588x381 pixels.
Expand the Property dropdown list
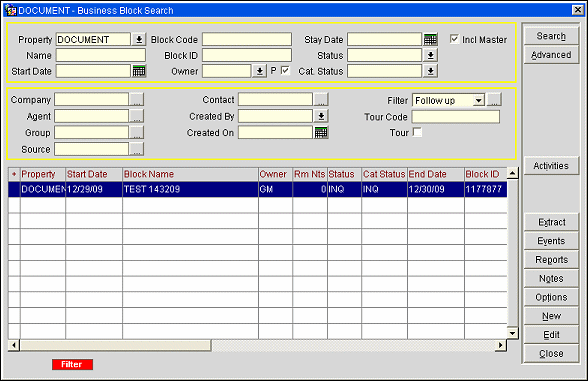[139, 39]
